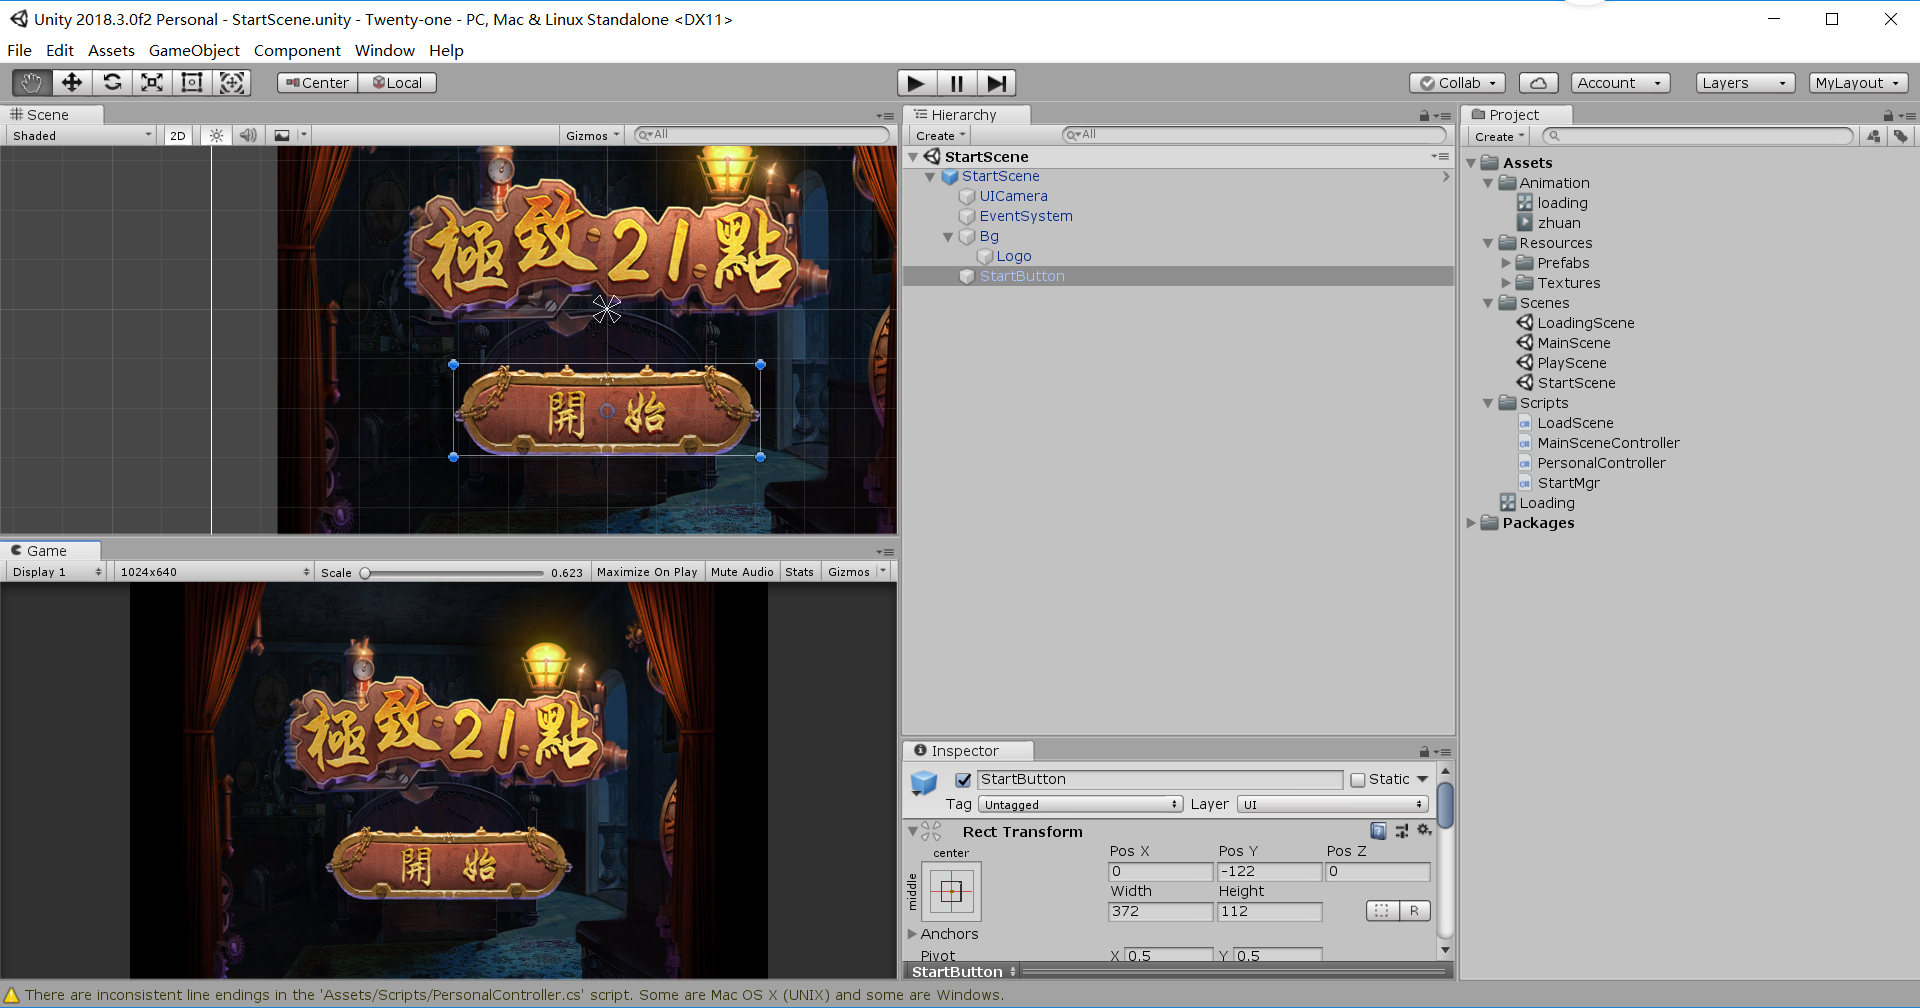Toggle Mute Audio in Game view

[x=742, y=572]
